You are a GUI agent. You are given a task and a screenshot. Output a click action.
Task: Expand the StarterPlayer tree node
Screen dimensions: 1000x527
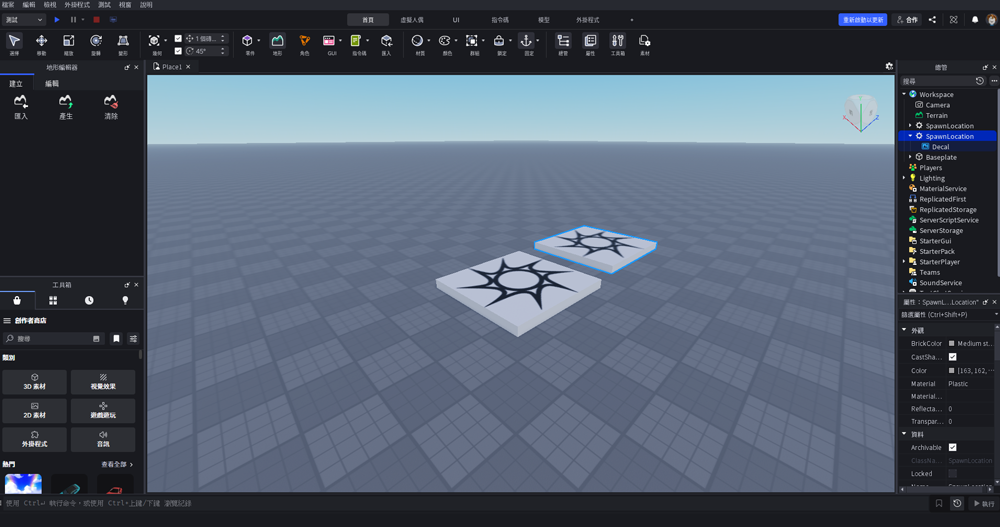(904, 262)
